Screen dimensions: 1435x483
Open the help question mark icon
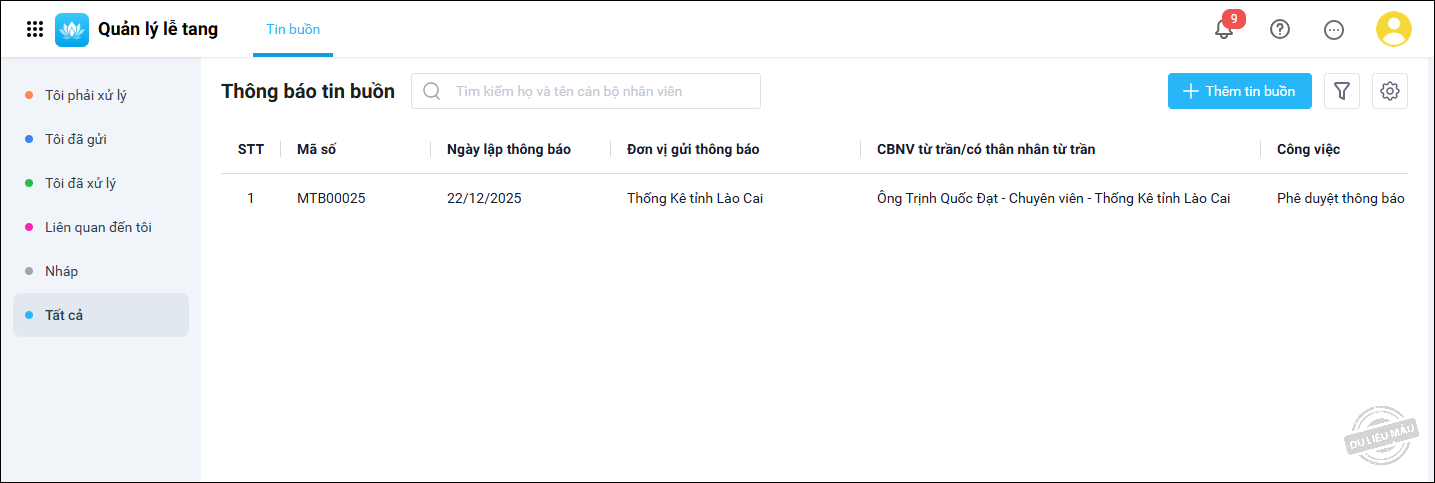pos(1280,29)
